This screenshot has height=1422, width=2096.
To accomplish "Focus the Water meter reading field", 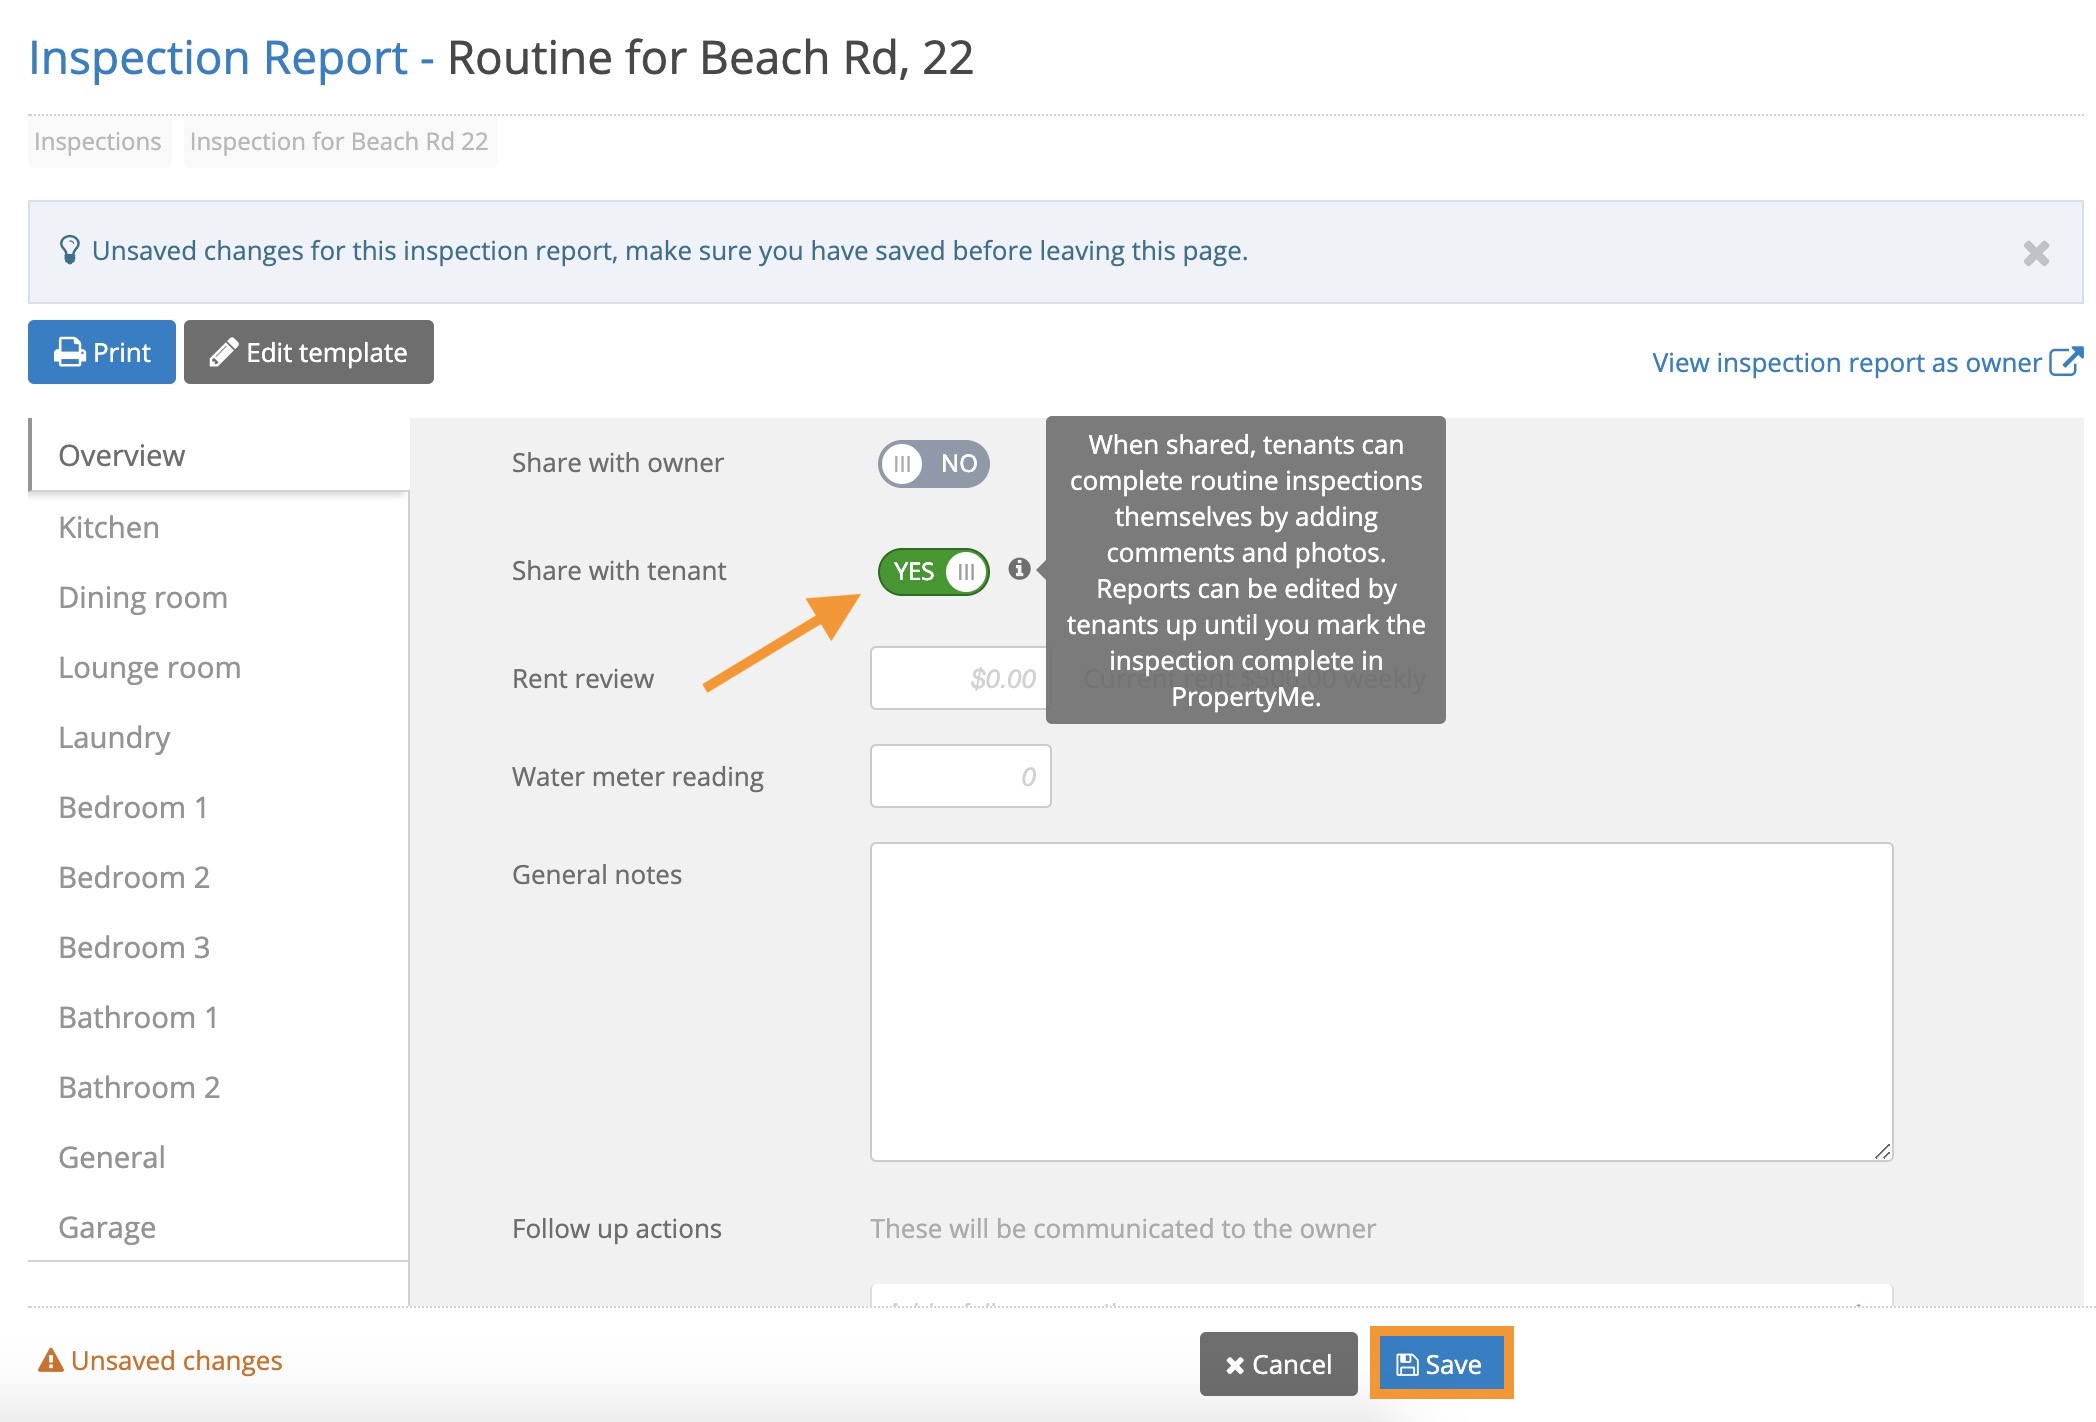I will (960, 776).
